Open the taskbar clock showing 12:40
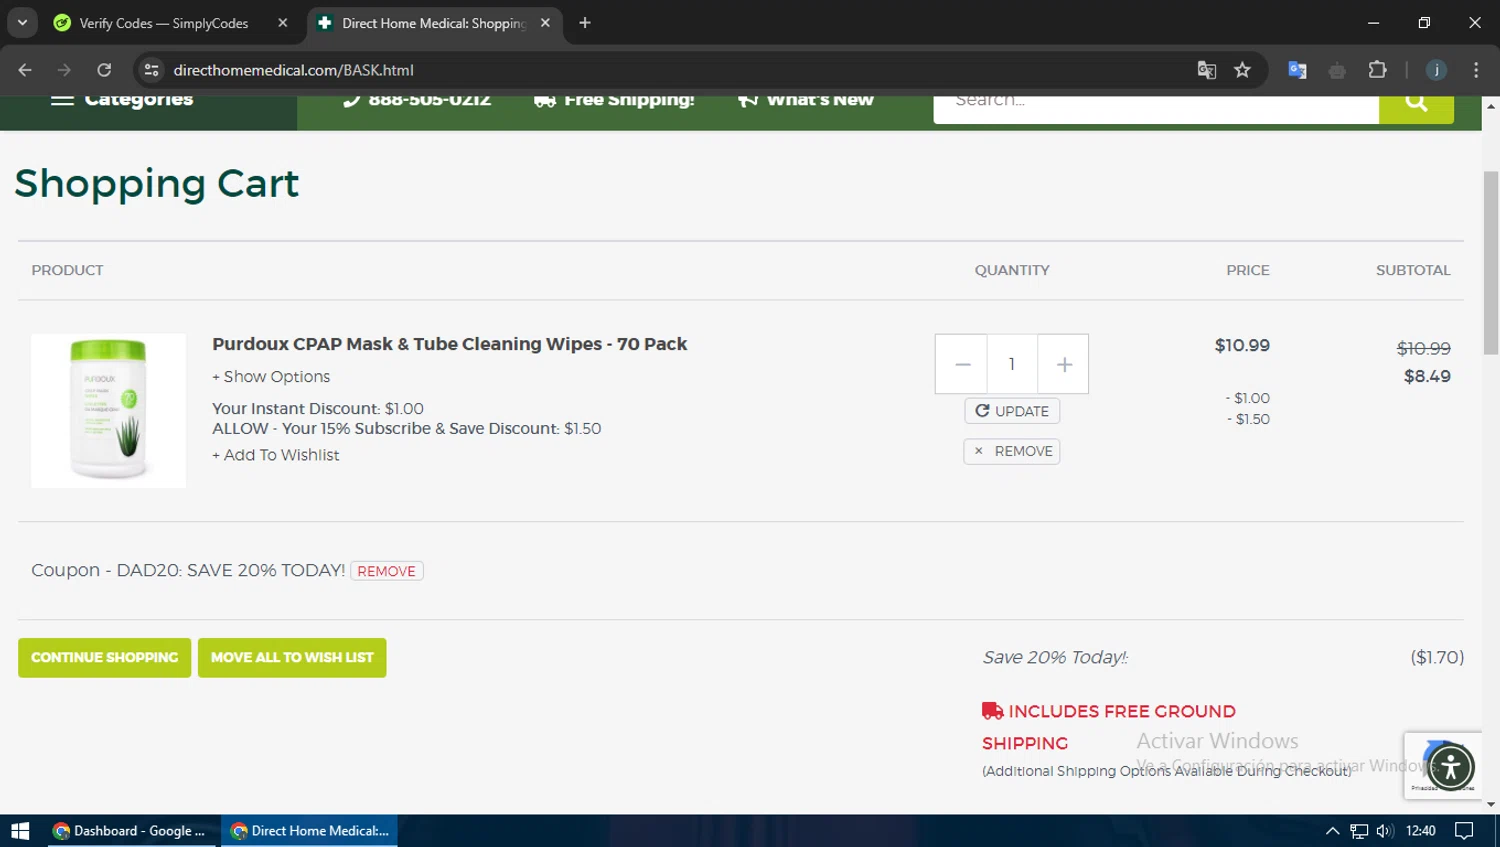 pos(1421,831)
